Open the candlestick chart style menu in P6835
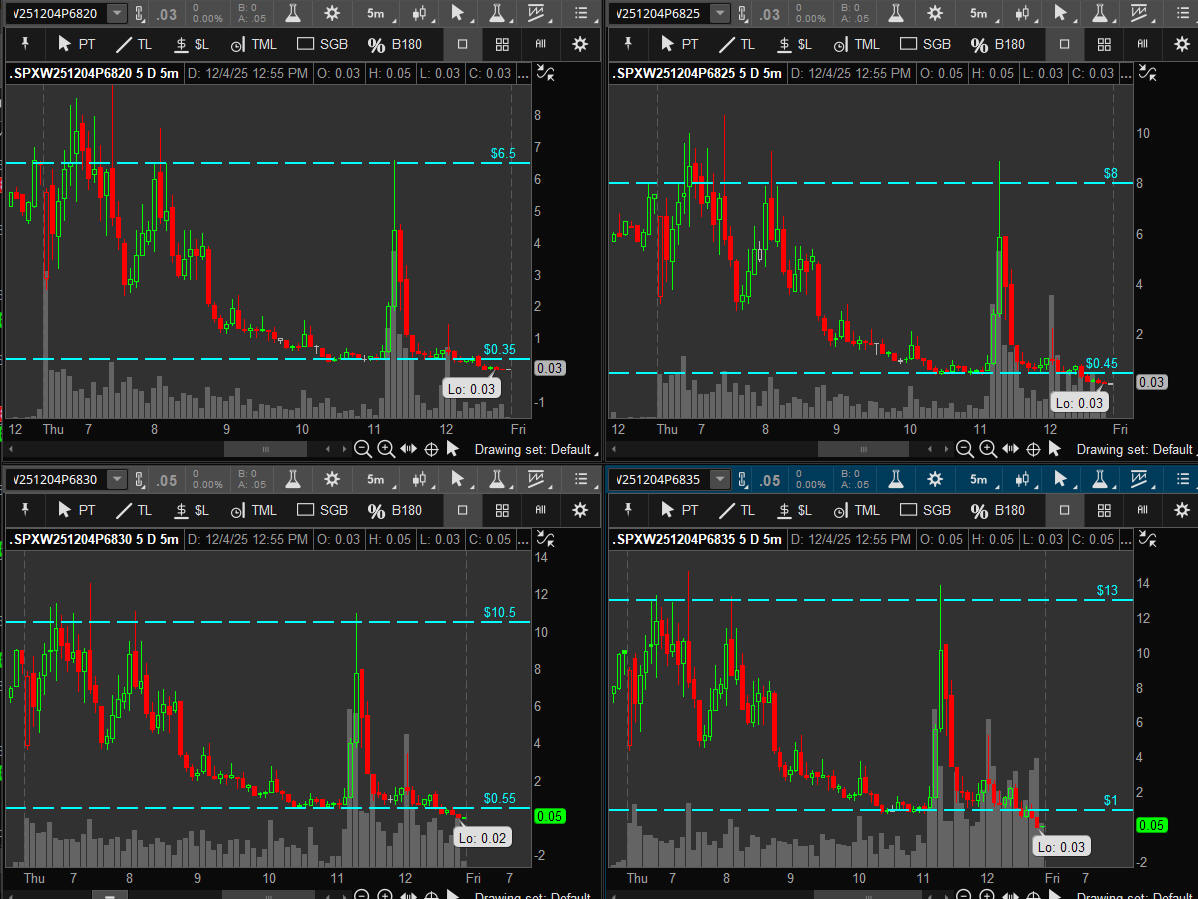This screenshot has width=1198, height=899. 1023,479
